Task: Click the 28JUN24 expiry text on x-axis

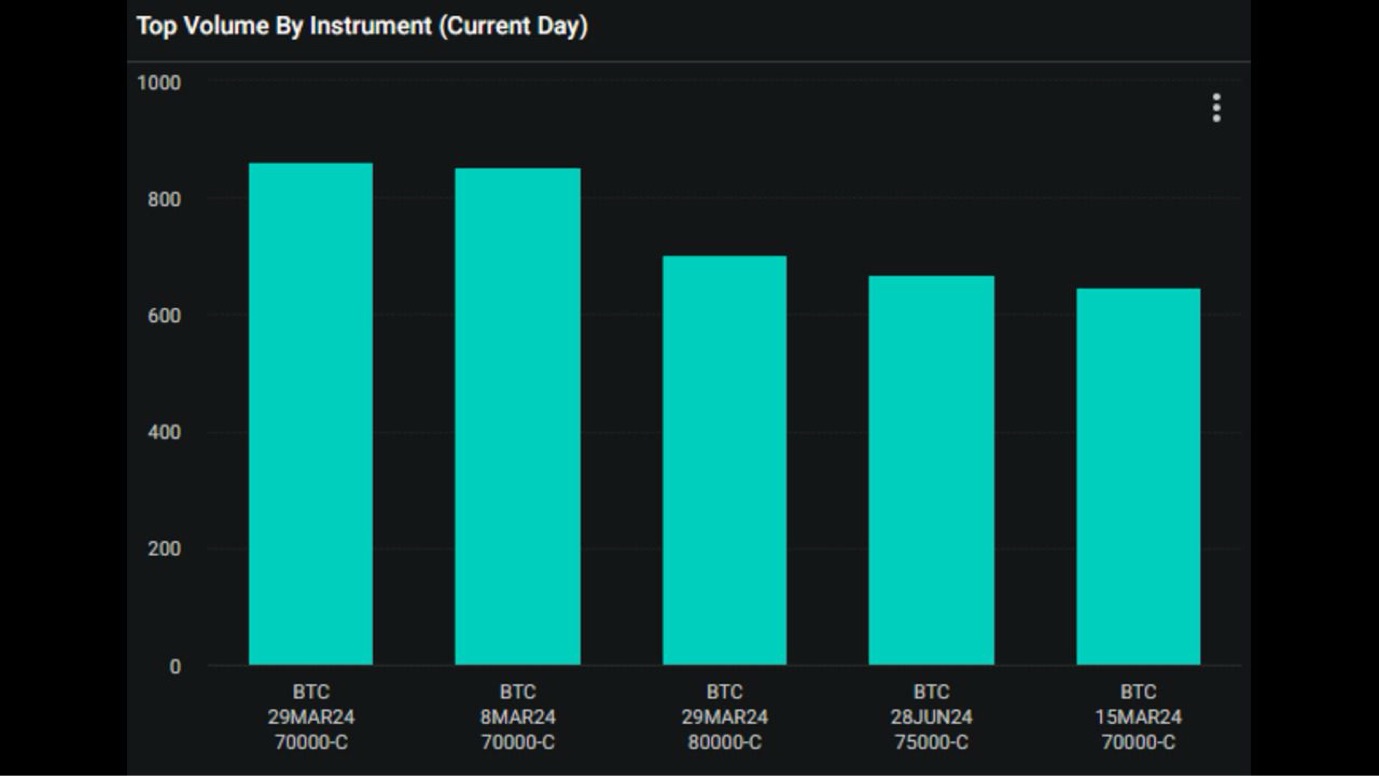Action: pos(931,717)
